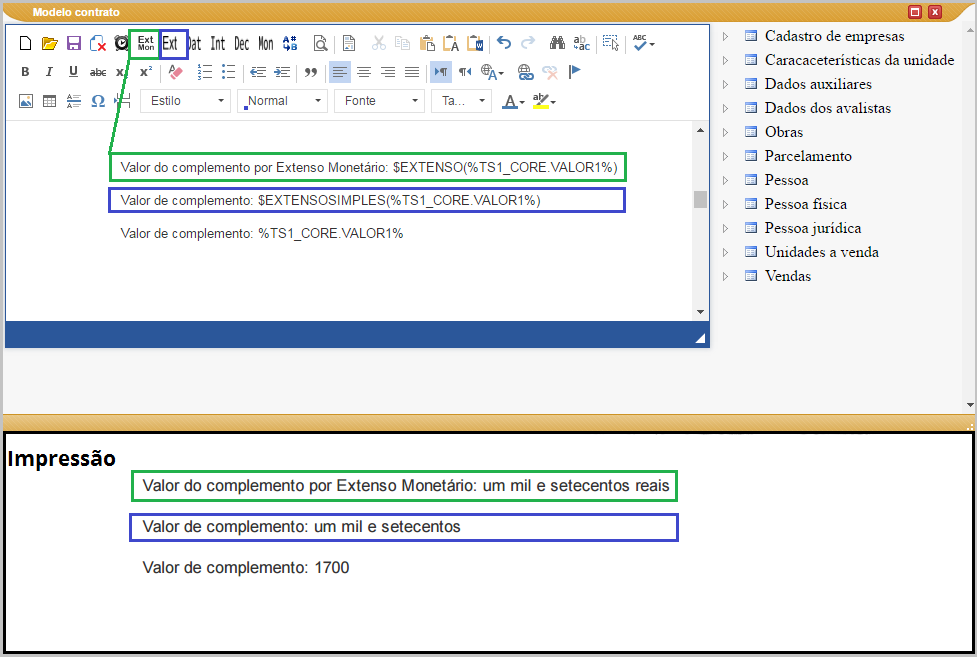
Task: Select Obras in the field tree
Action: 784,132
